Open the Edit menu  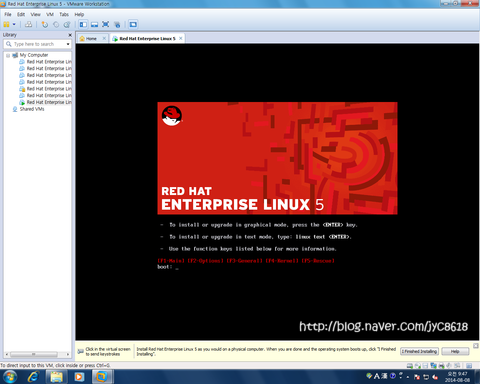point(21,14)
